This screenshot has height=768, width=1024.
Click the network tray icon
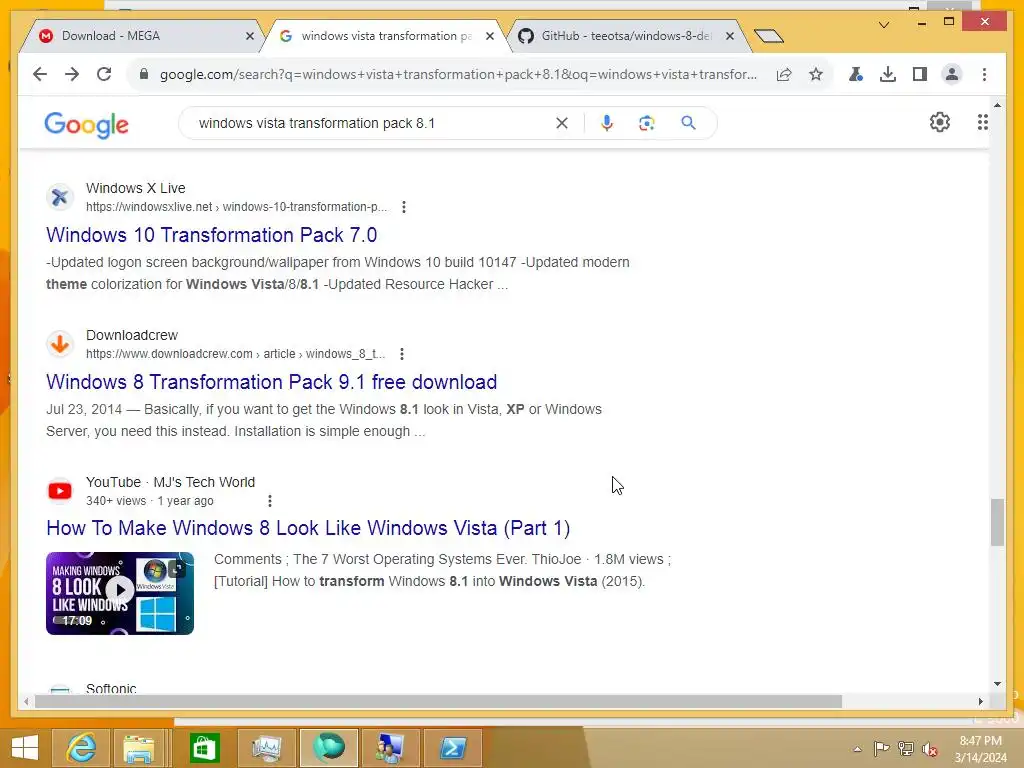click(x=906, y=748)
